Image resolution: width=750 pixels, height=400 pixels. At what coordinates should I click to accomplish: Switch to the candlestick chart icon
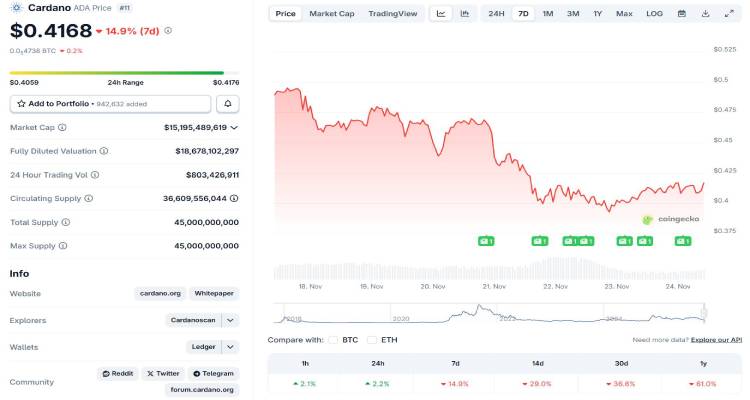(465, 14)
